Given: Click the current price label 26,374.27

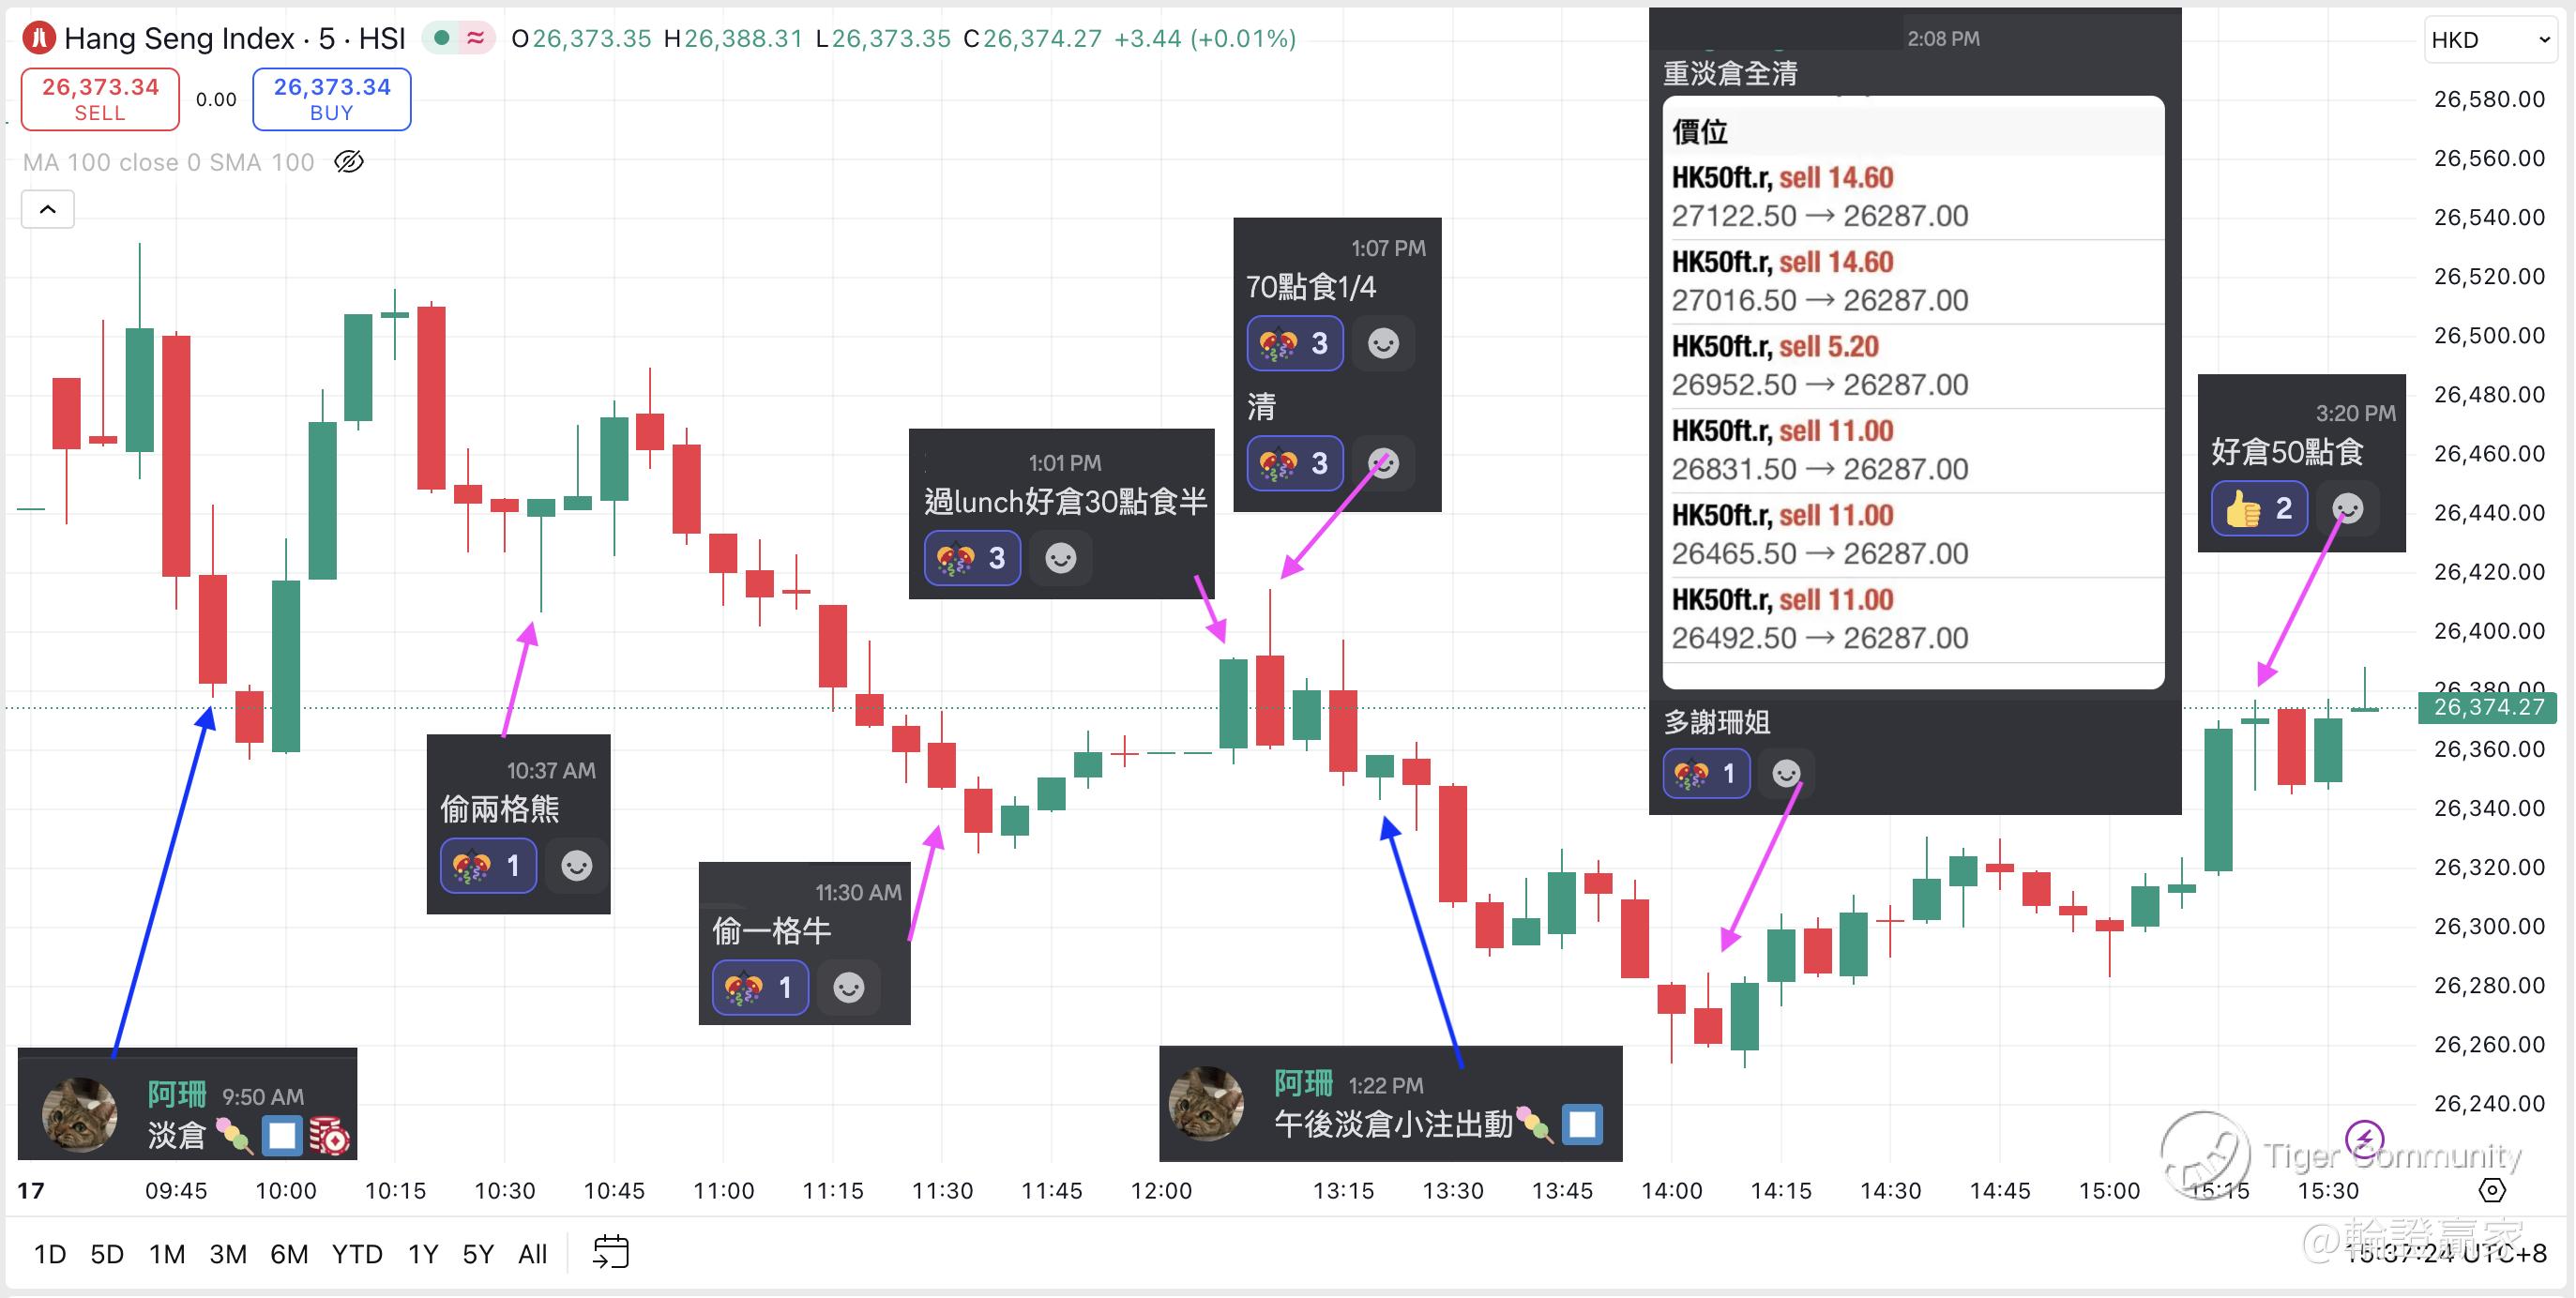Looking at the screenshot, I should [x=2487, y=707].
